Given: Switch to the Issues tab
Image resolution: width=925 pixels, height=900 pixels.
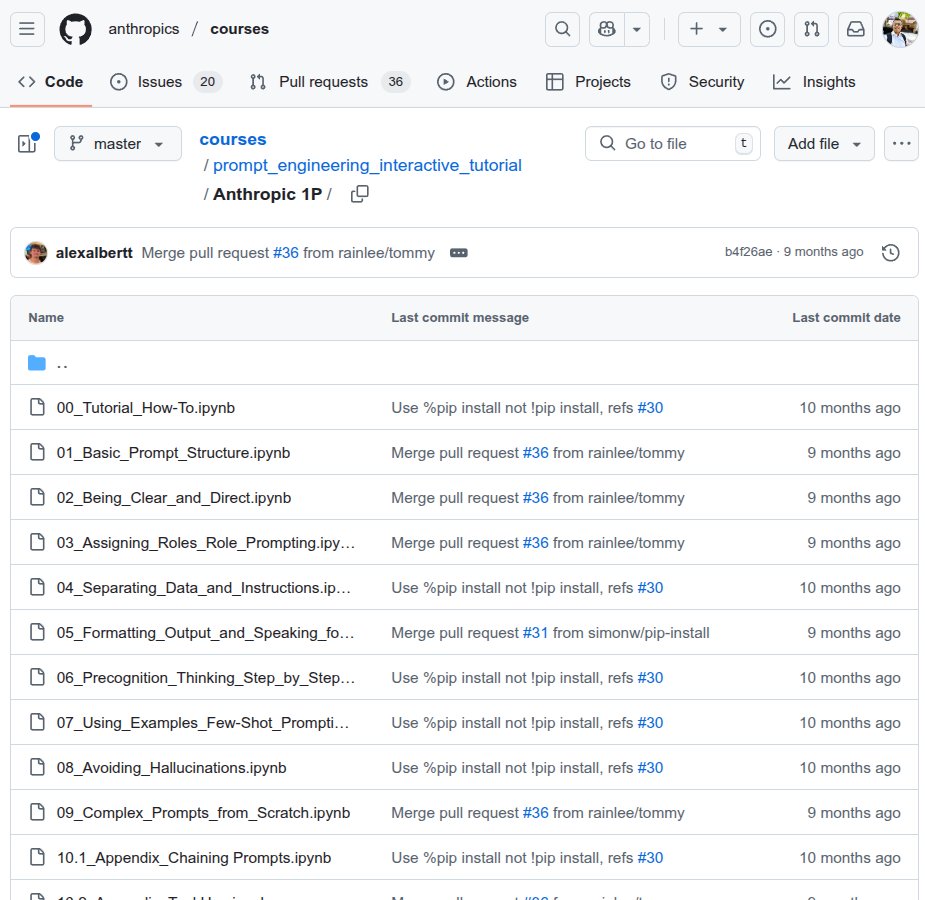Looking at the screenshot, I should [166, 82].
